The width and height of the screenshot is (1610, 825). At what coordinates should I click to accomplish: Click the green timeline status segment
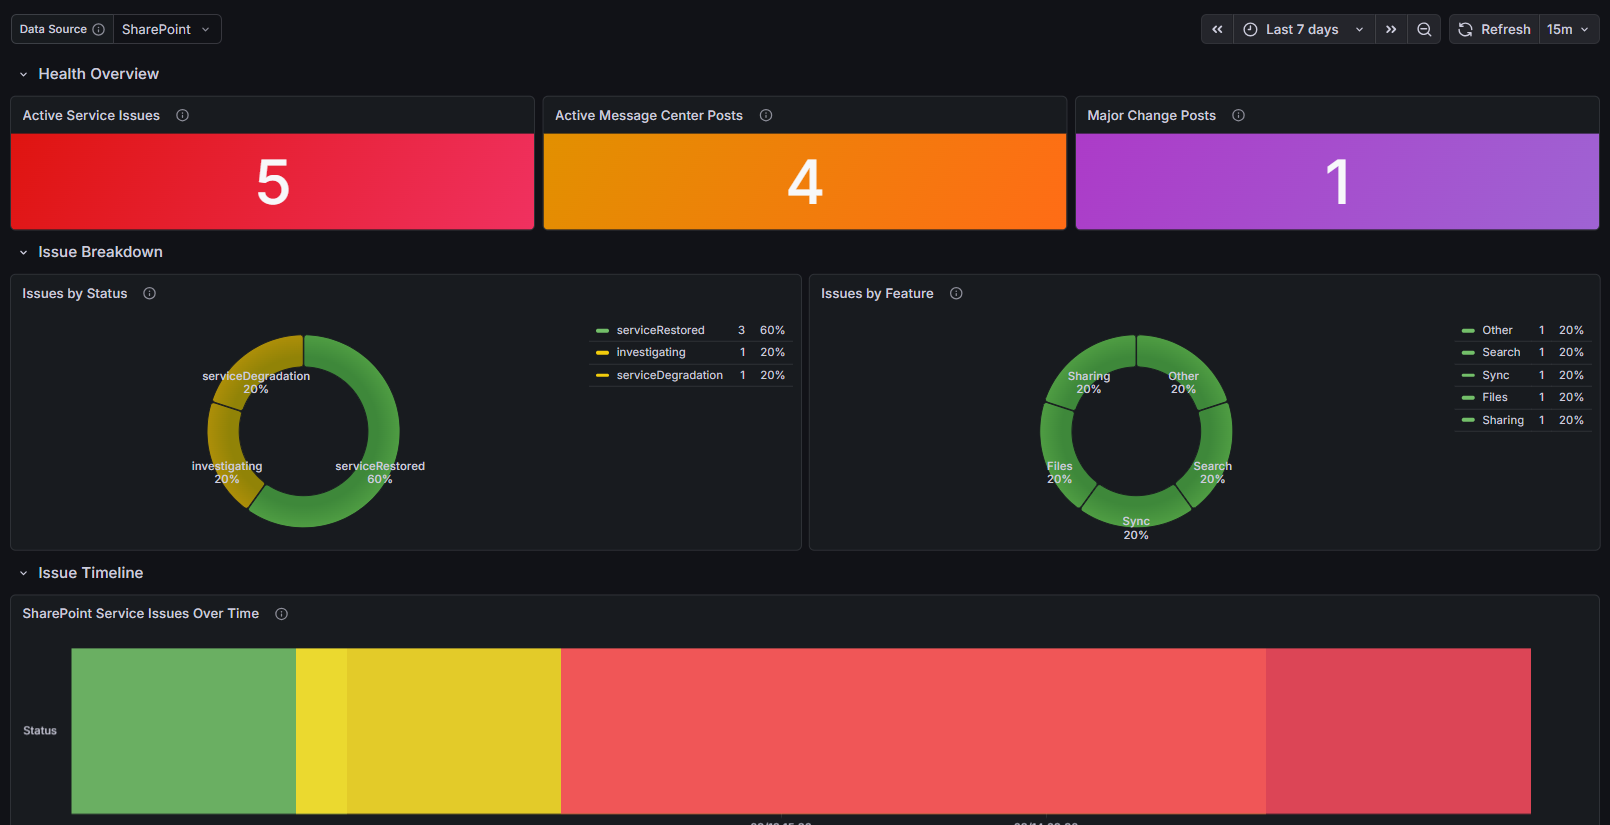[x=184, y=731]
